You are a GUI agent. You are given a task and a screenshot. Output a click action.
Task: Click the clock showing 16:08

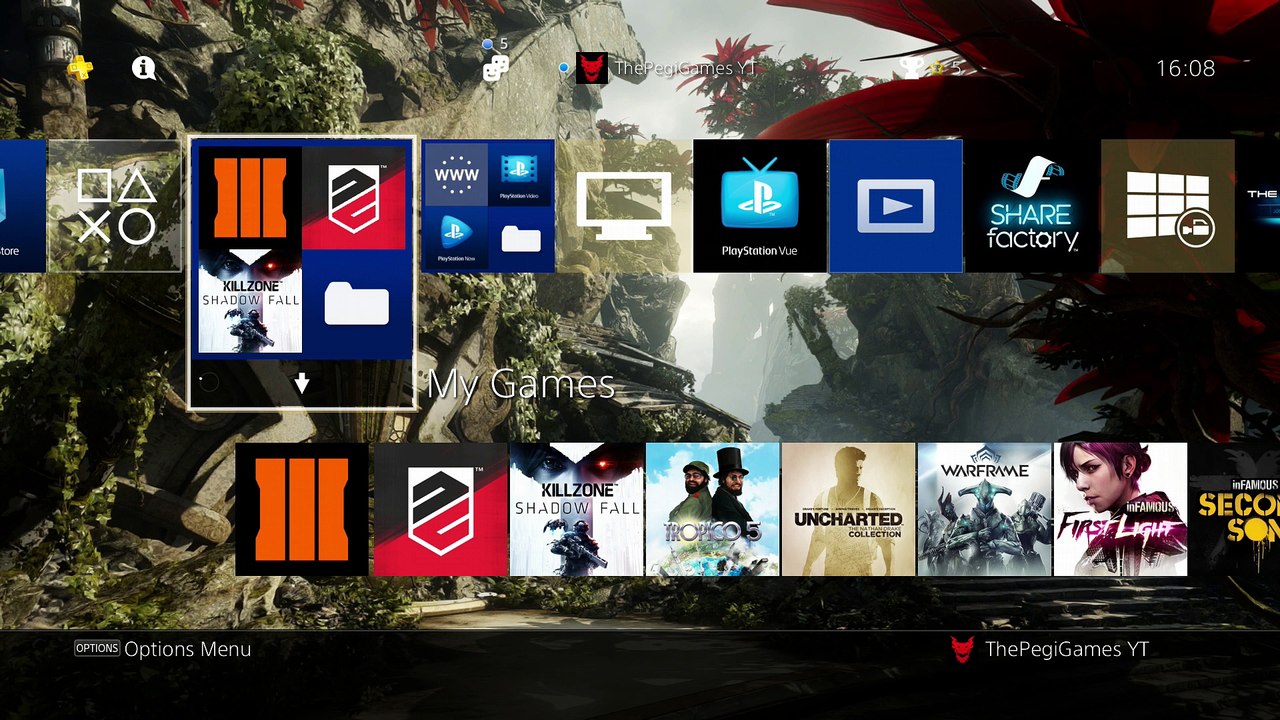pos(1185,68)
